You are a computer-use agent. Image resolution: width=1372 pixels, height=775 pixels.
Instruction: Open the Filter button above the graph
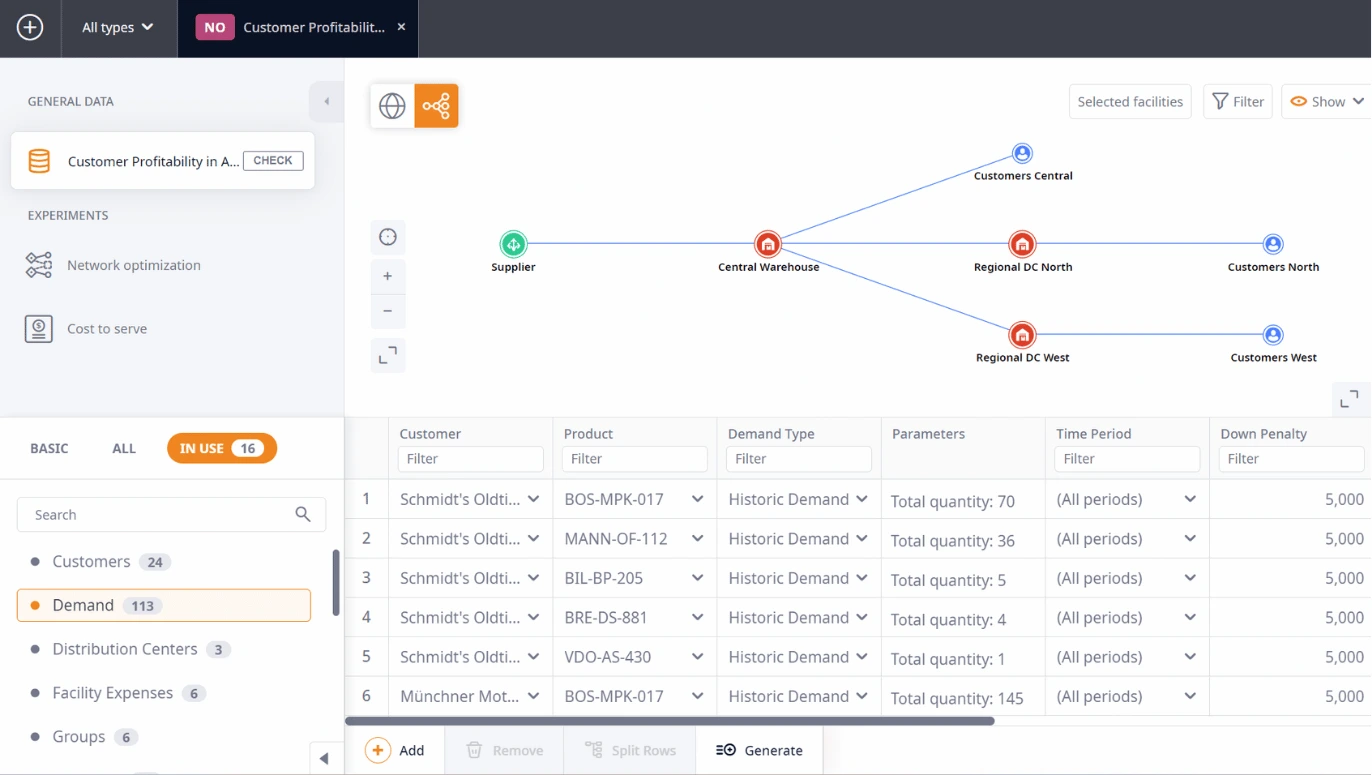tap(1238, 101)
